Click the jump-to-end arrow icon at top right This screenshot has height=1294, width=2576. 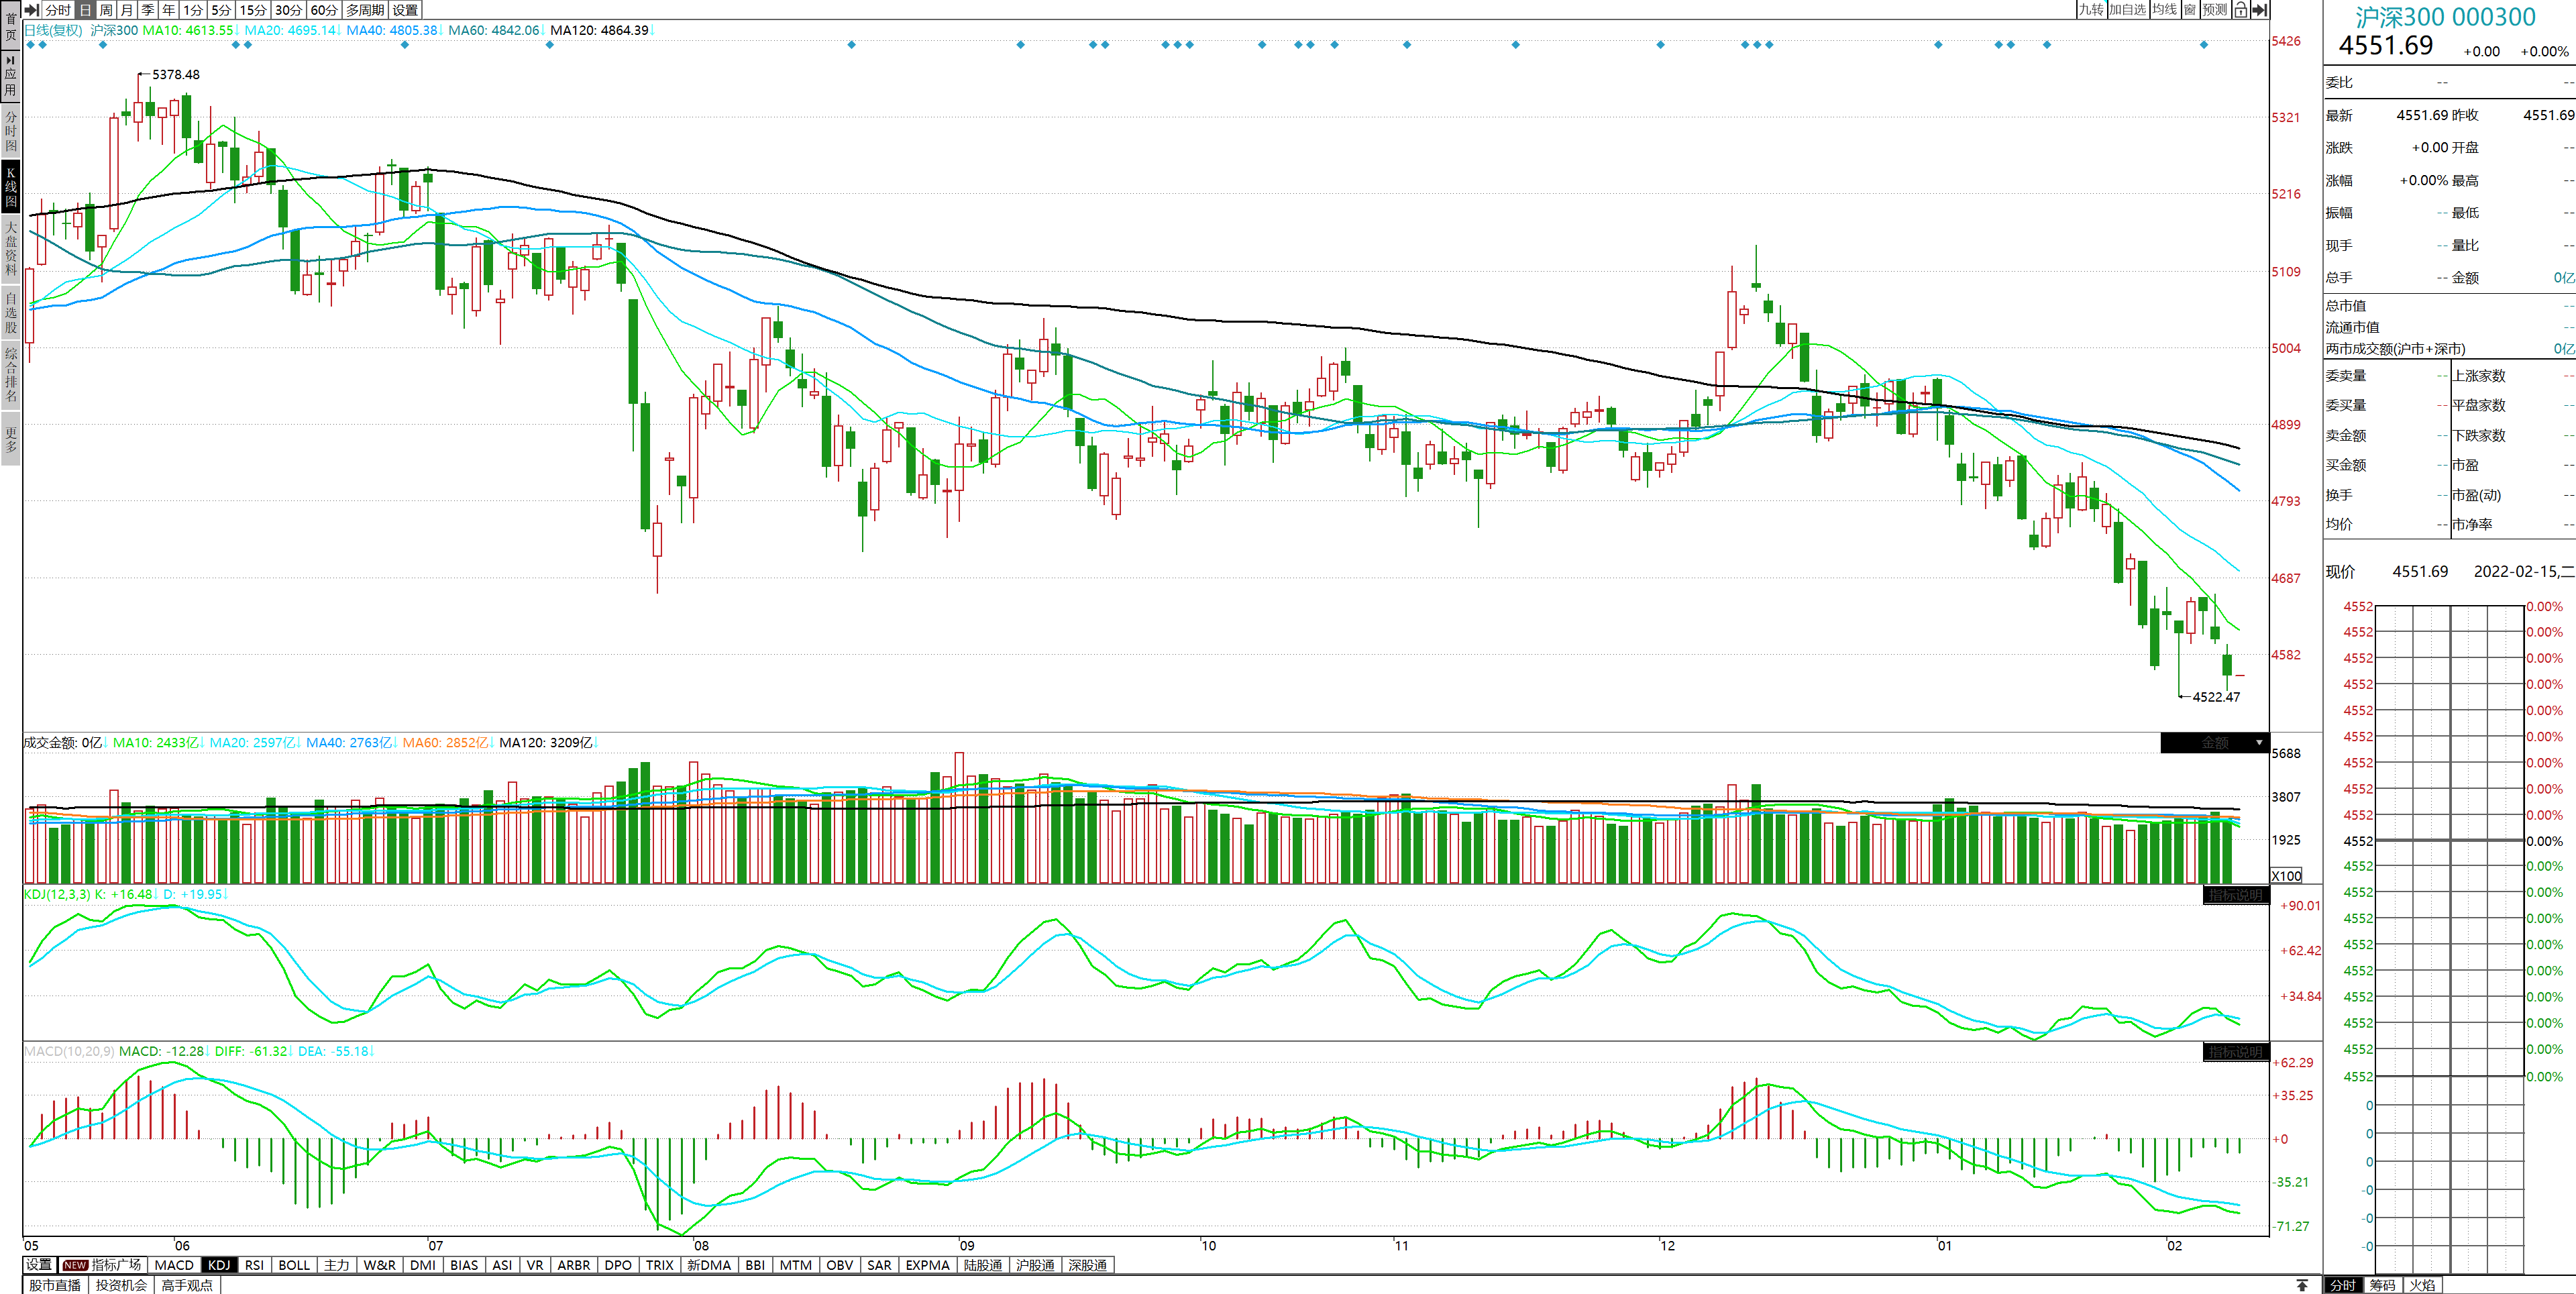click(2260, 10)
